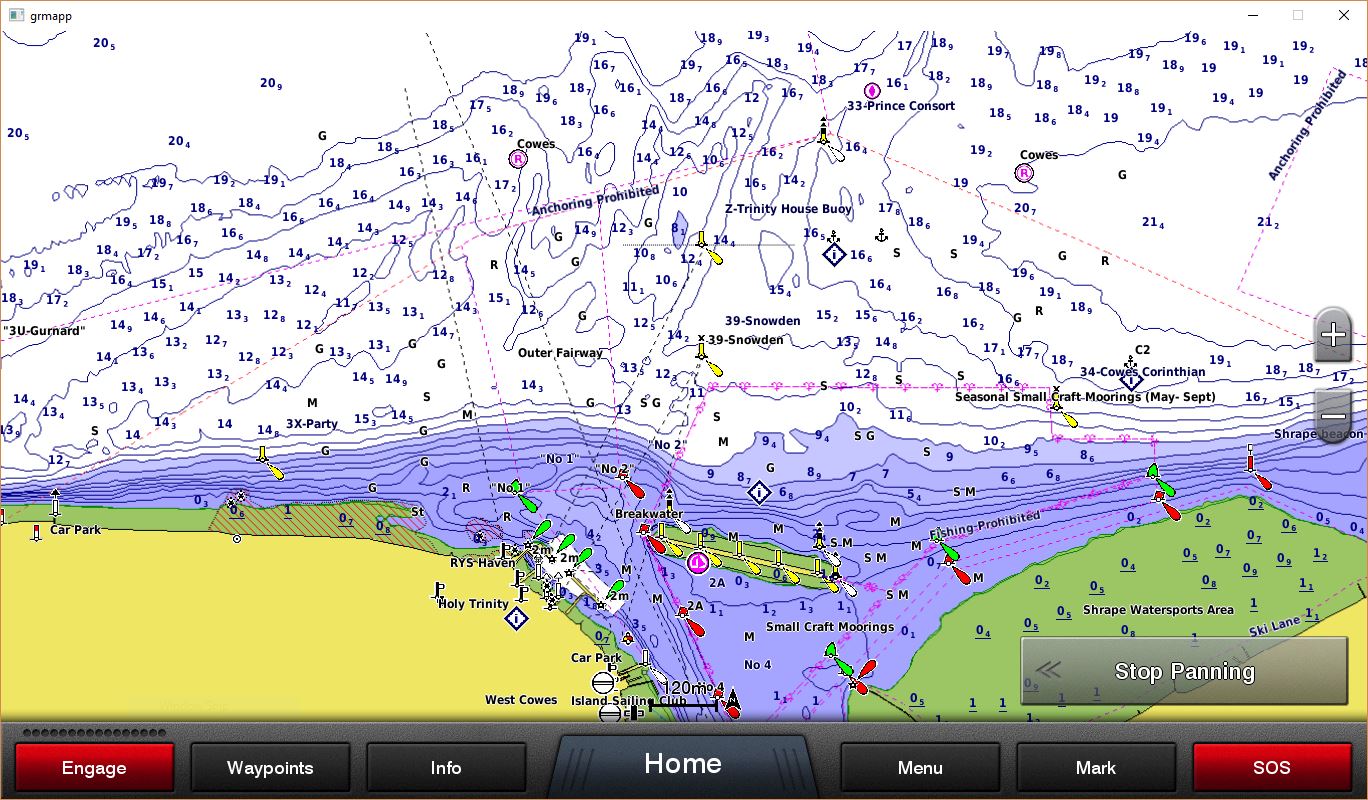Click the information diamond near the Breakwater
The height and width of the screenshot is (800, 1368).
[x=760, y=492]
